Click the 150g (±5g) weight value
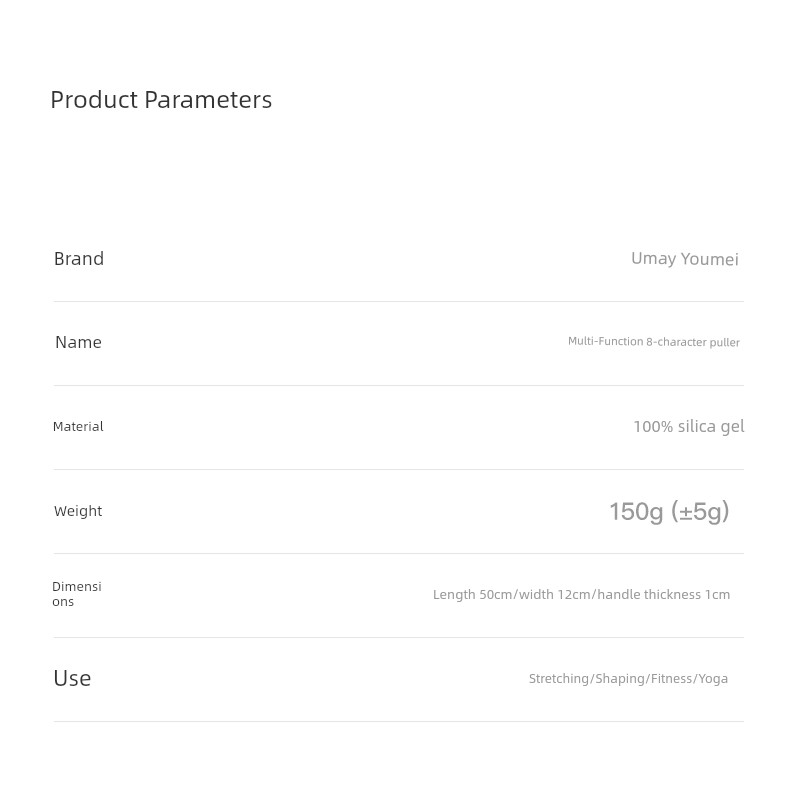The width and height of the screenshot is (790, 809). coord(669,512)
